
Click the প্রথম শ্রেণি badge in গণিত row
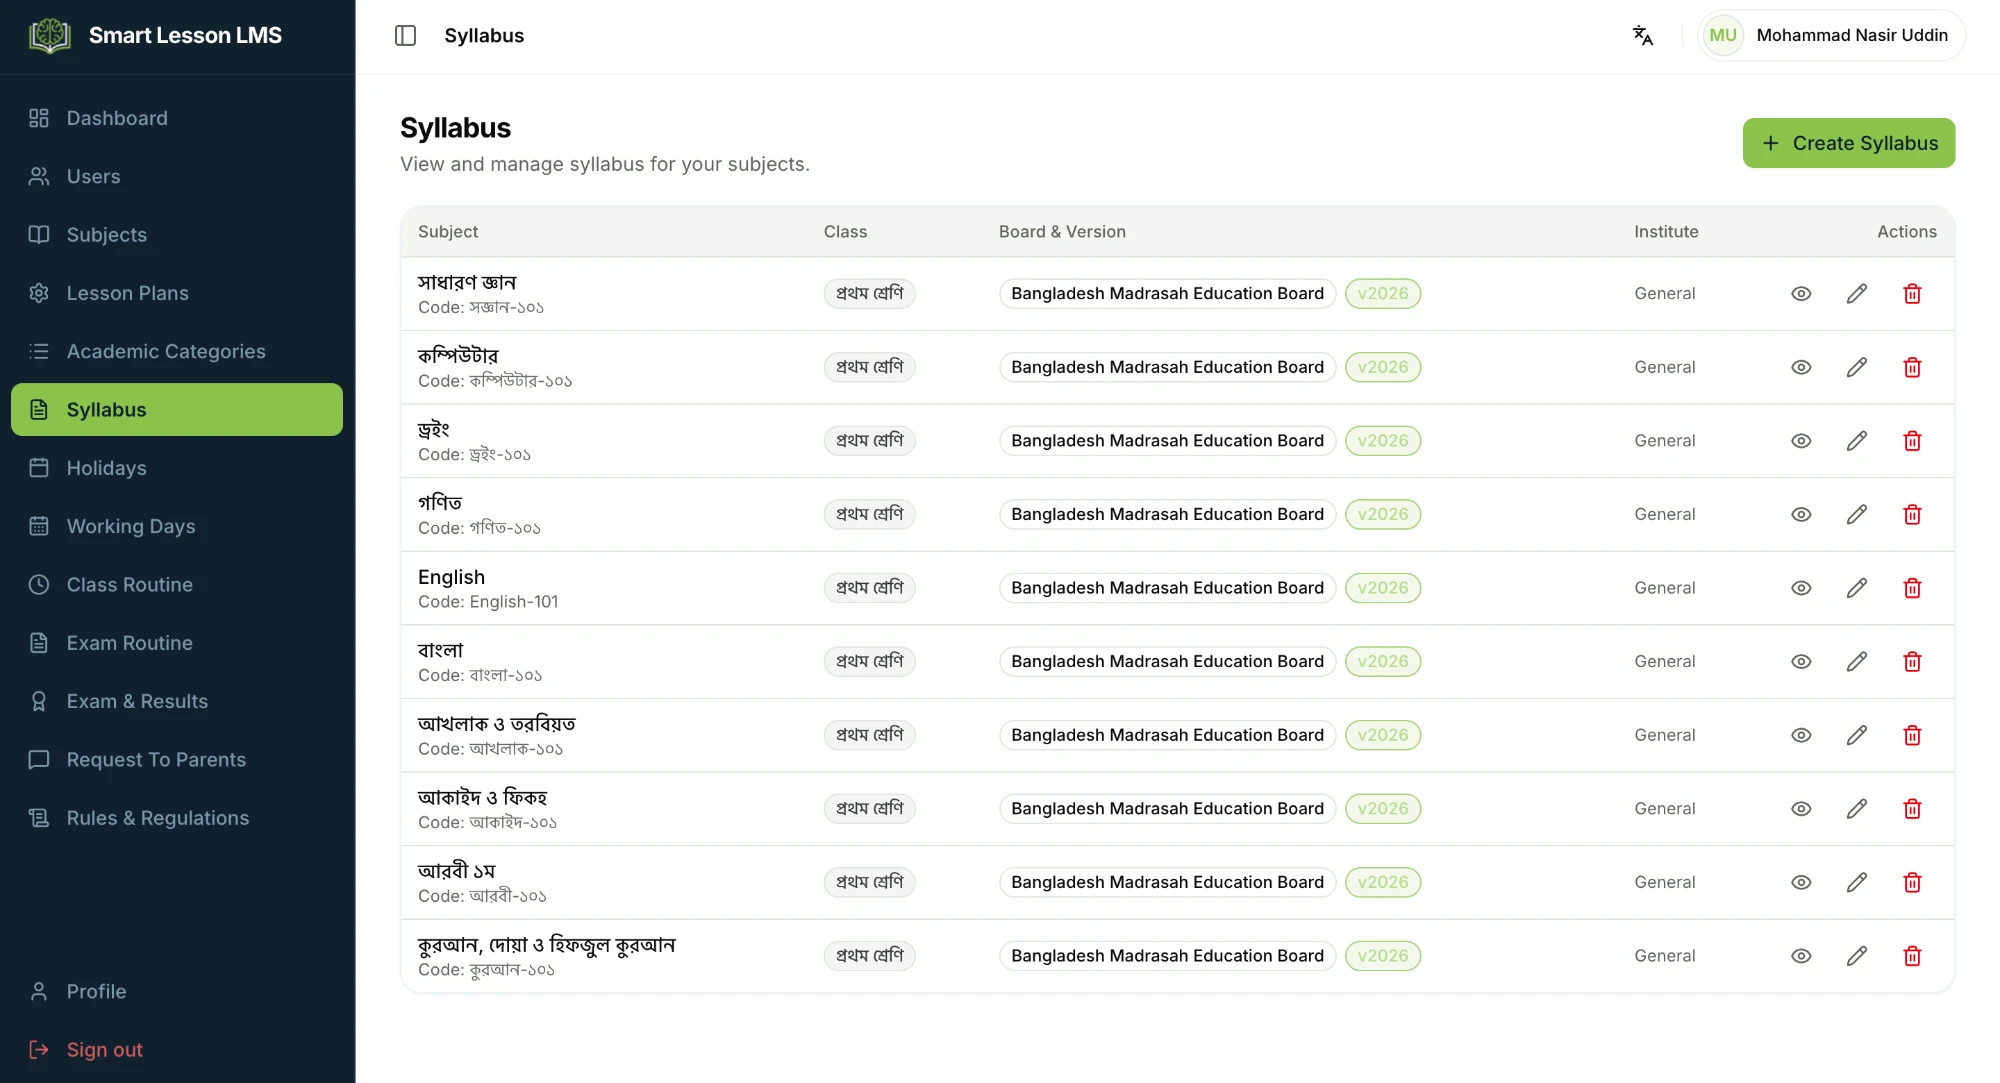[869, 514]
